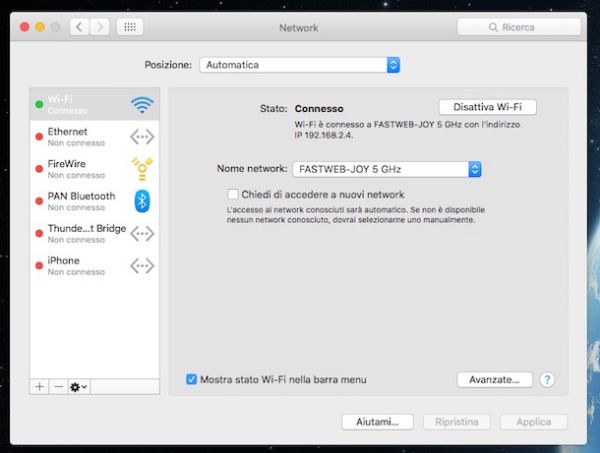Open the Posizione dropdown menu
This screenshot has height=453, width=600.
click(x=299, y=65)
